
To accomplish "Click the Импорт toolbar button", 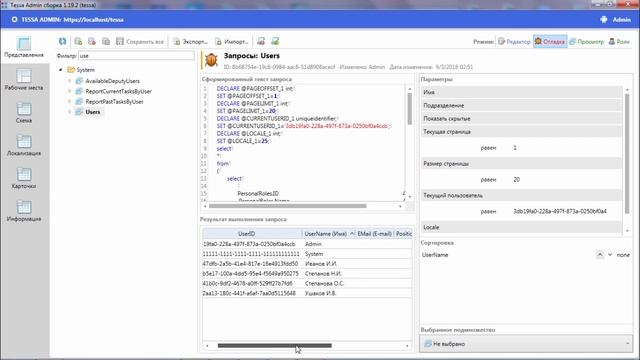I will click(x=232, y=42).
